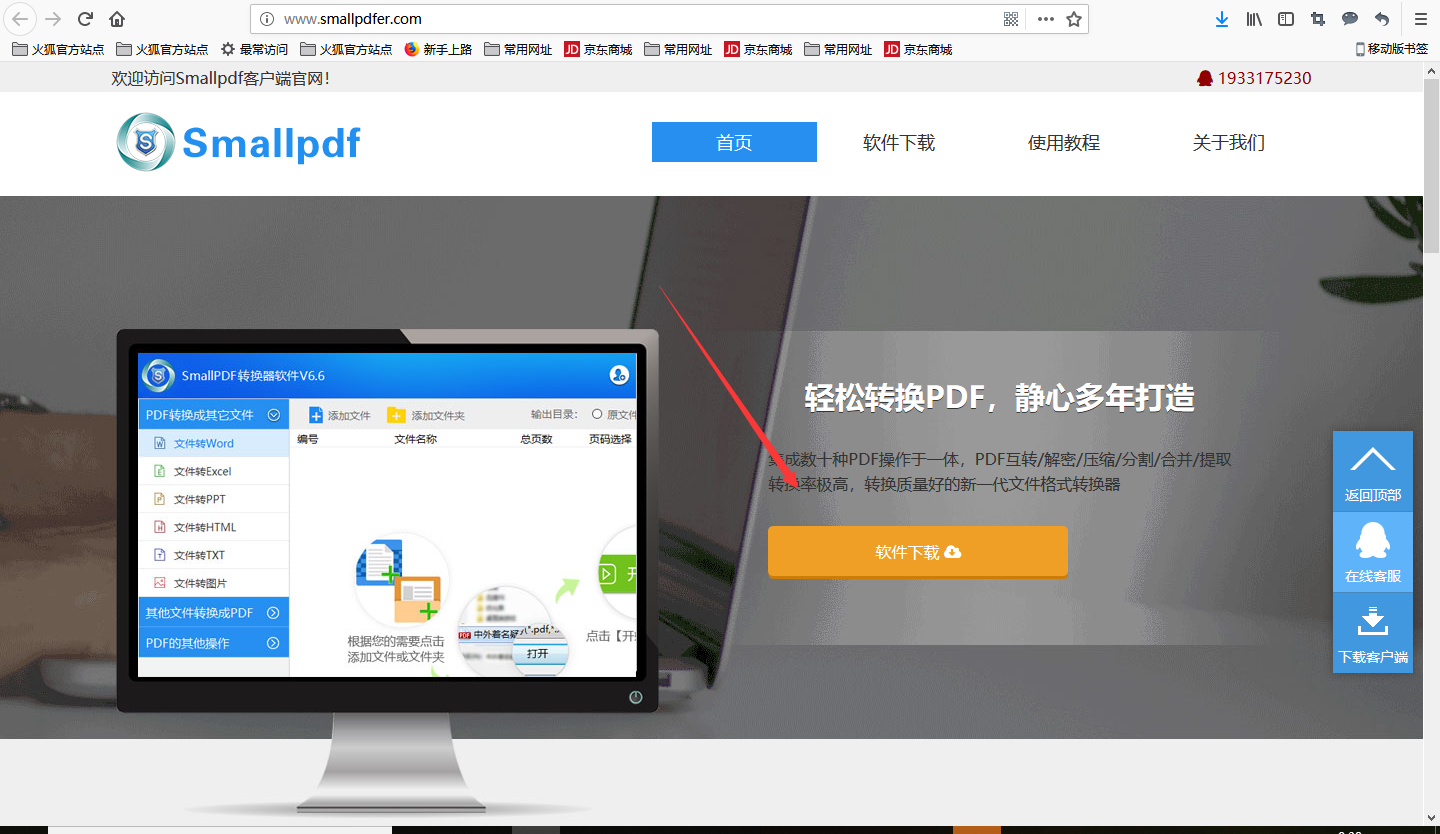
Task: Open the 移动版书签 folder
Action: point(1391,49)
